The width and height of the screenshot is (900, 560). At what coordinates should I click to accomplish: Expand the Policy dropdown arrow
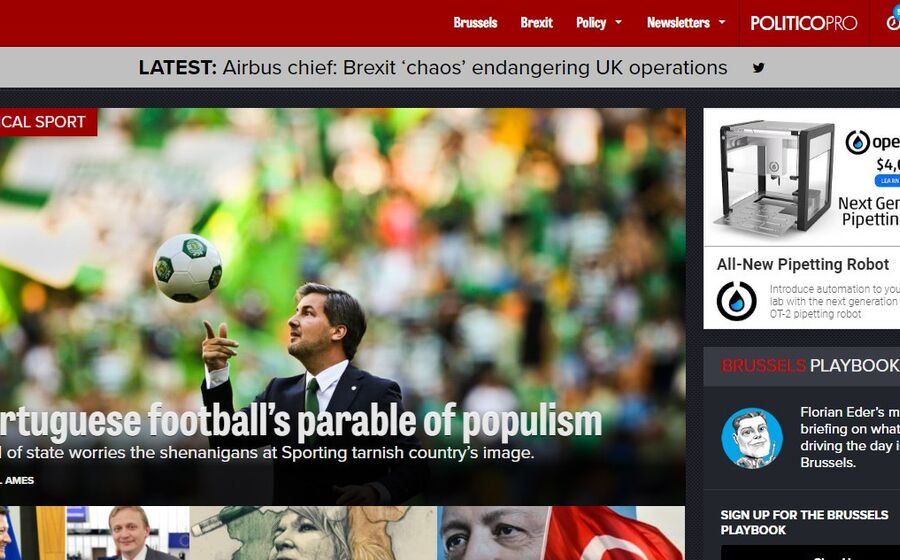[x=618, y=22]
